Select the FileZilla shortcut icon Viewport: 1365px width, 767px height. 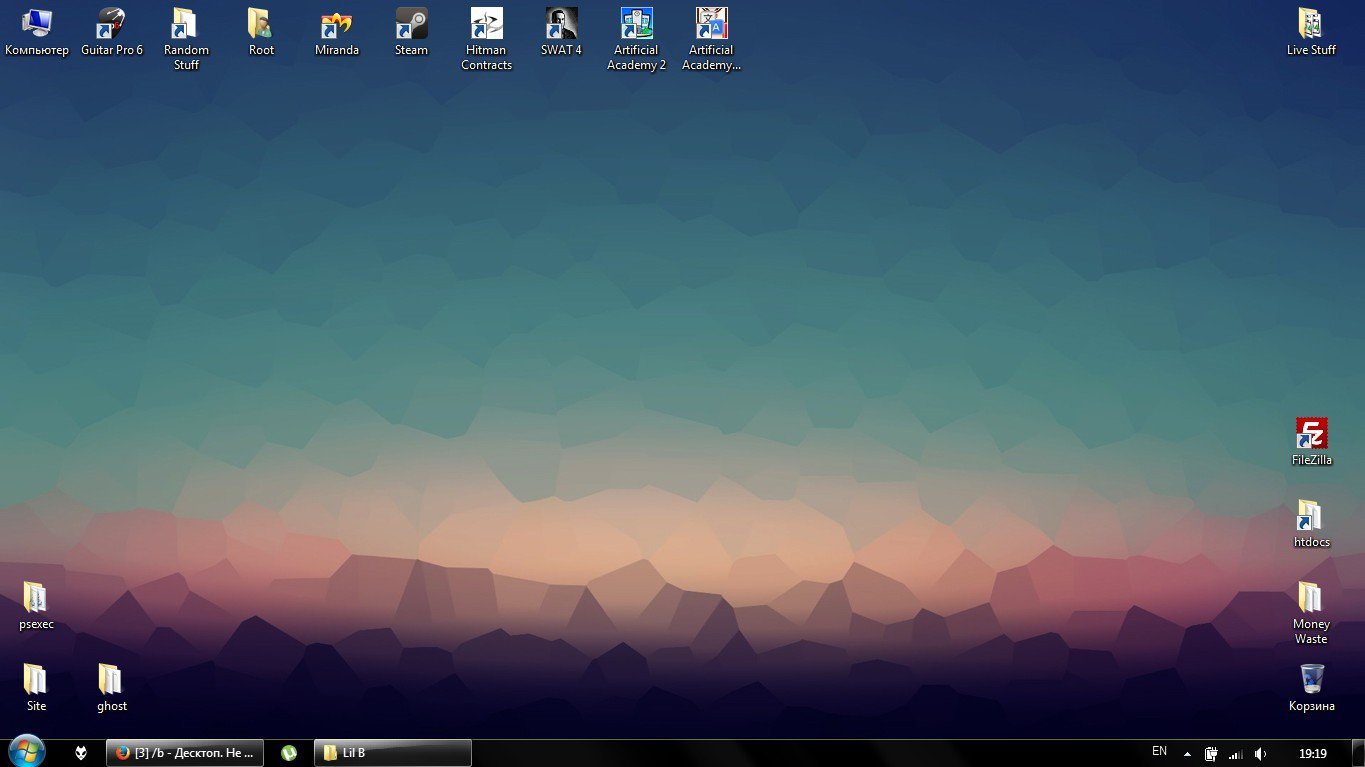click(x=1311, y=442)
